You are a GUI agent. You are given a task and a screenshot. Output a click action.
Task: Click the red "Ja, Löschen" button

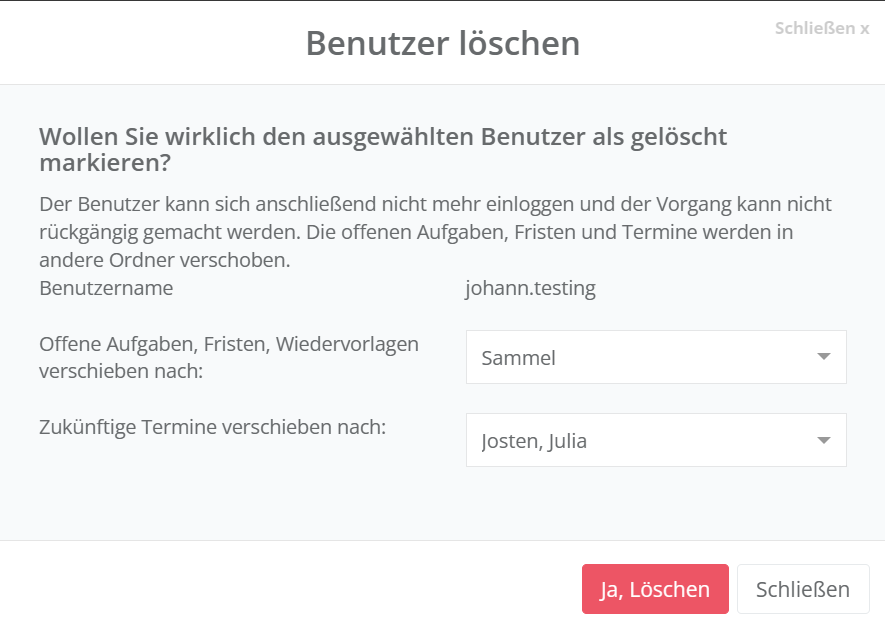[x=655, y=589]
